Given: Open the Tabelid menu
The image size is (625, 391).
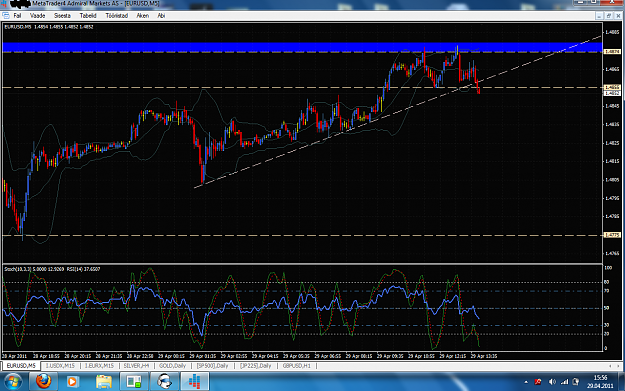Looking at the screenshot, I should (x=88, y=16).
